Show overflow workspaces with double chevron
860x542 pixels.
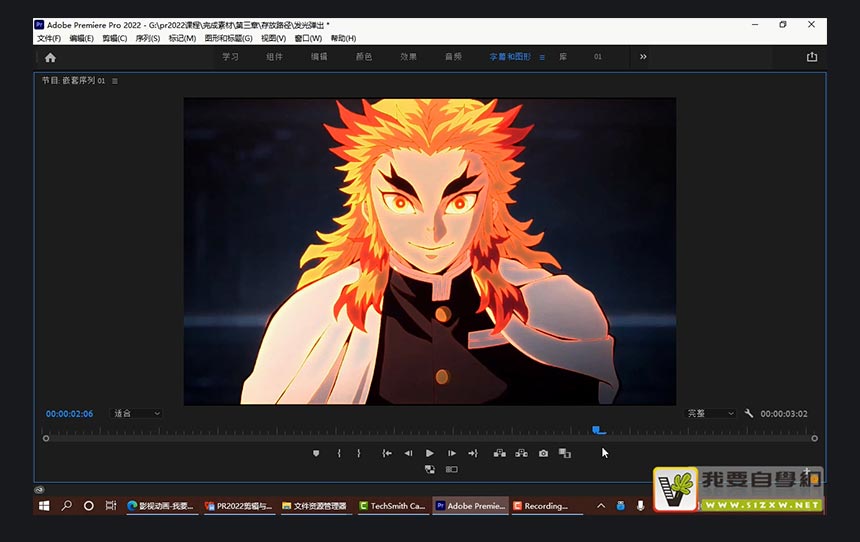(x=643, y=57)
